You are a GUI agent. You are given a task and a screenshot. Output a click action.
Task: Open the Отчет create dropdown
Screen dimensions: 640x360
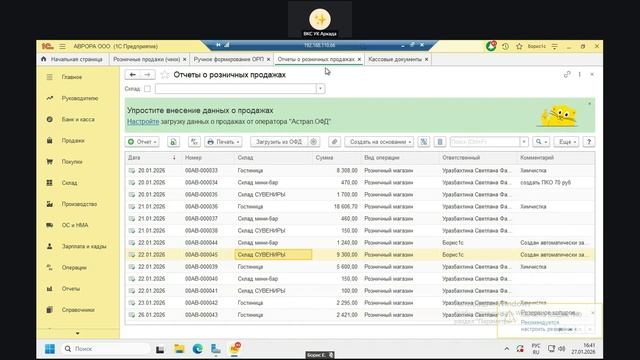point(142,142)
